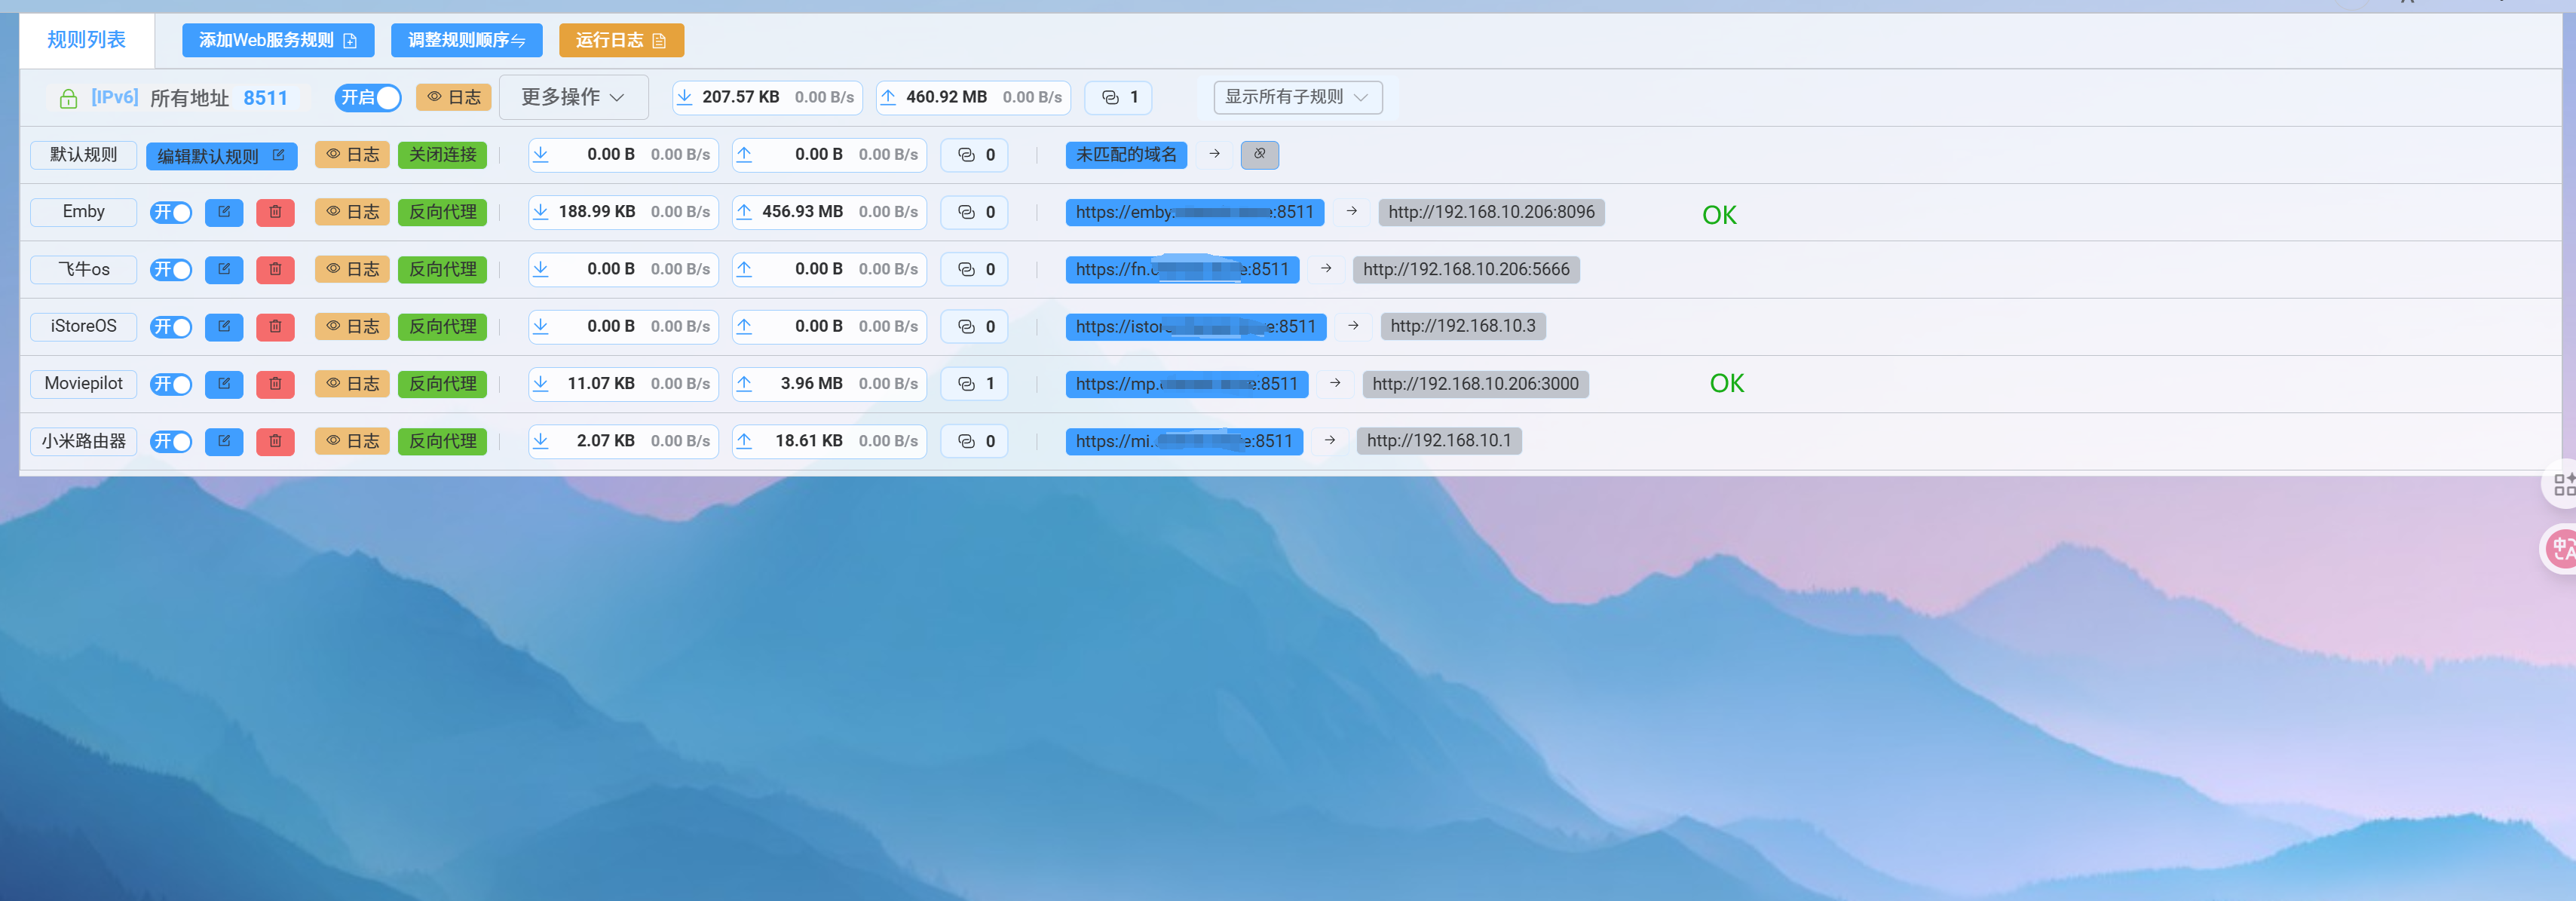Delete the Moviepilot rule with trash icon
Screen dimensions: 2576x901
(x=275, y=384)
